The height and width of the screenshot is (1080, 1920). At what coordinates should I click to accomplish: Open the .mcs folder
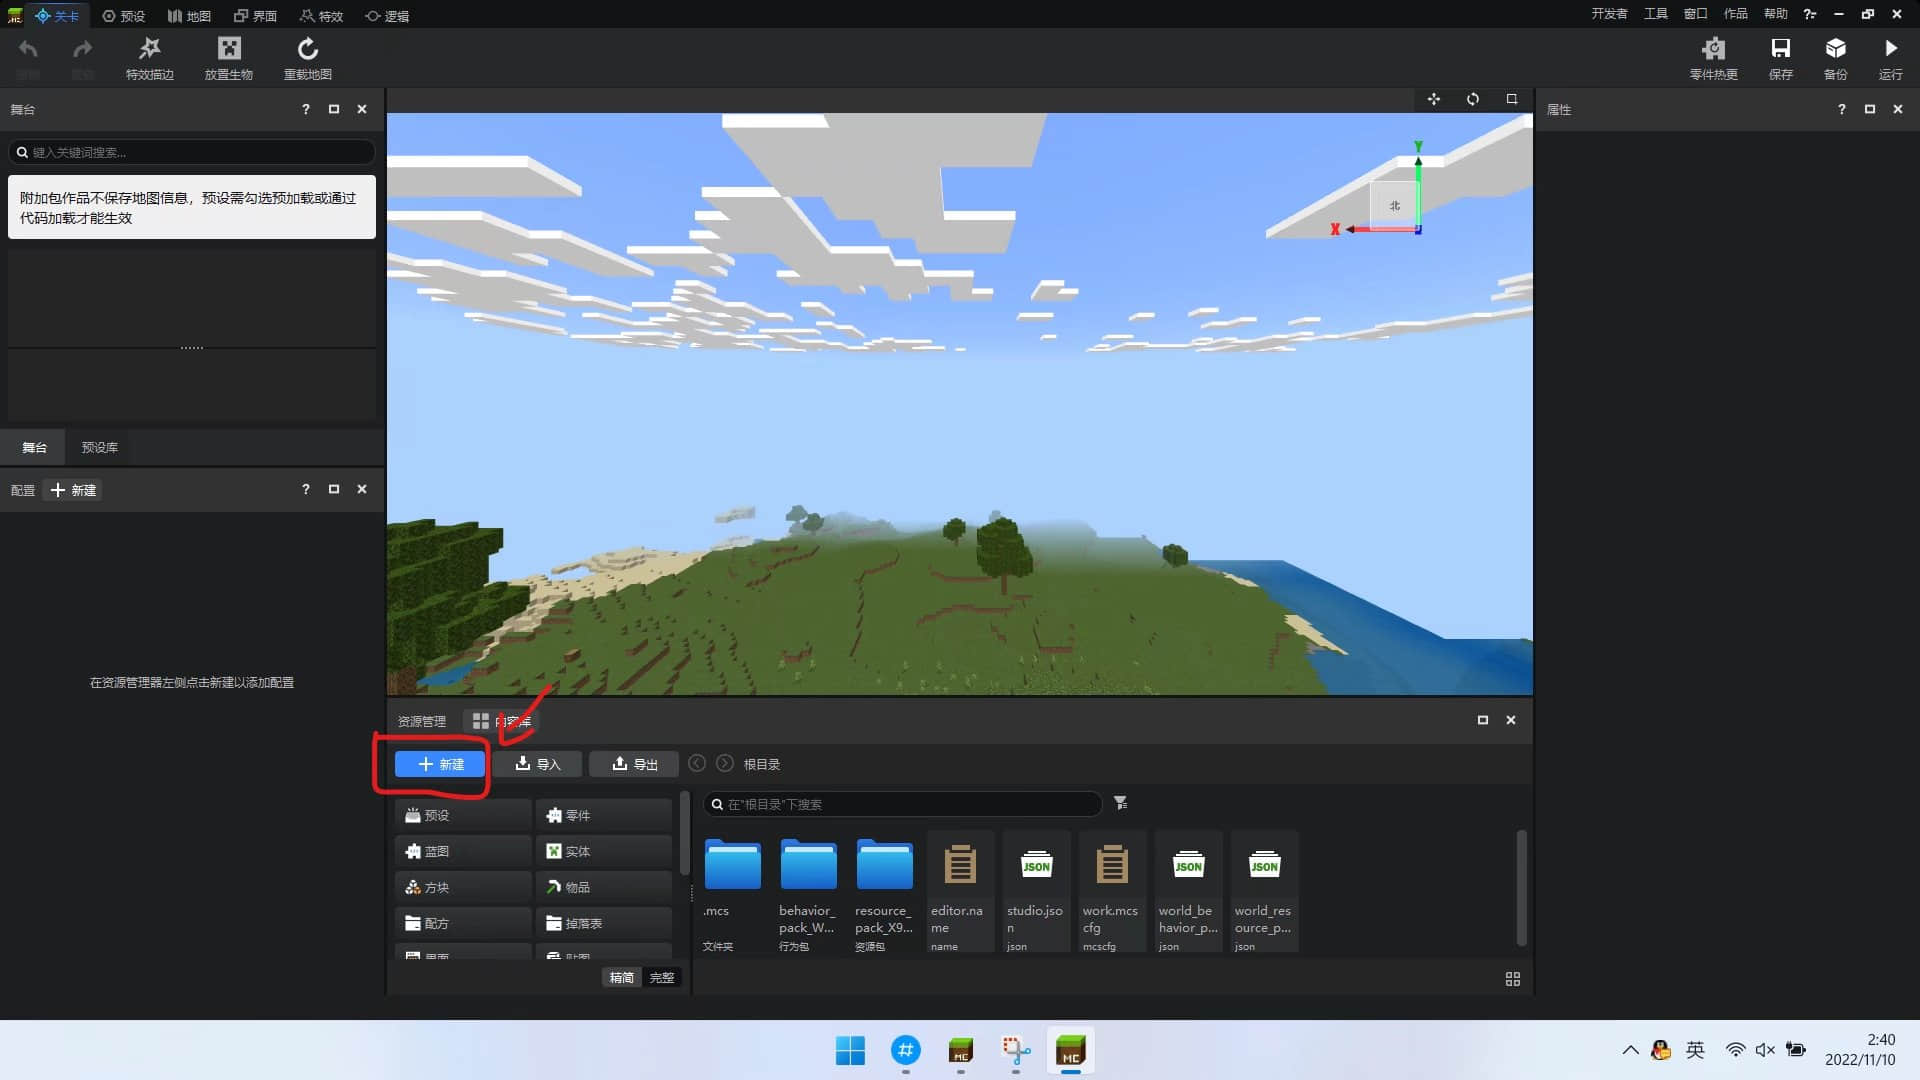[732, 892]
